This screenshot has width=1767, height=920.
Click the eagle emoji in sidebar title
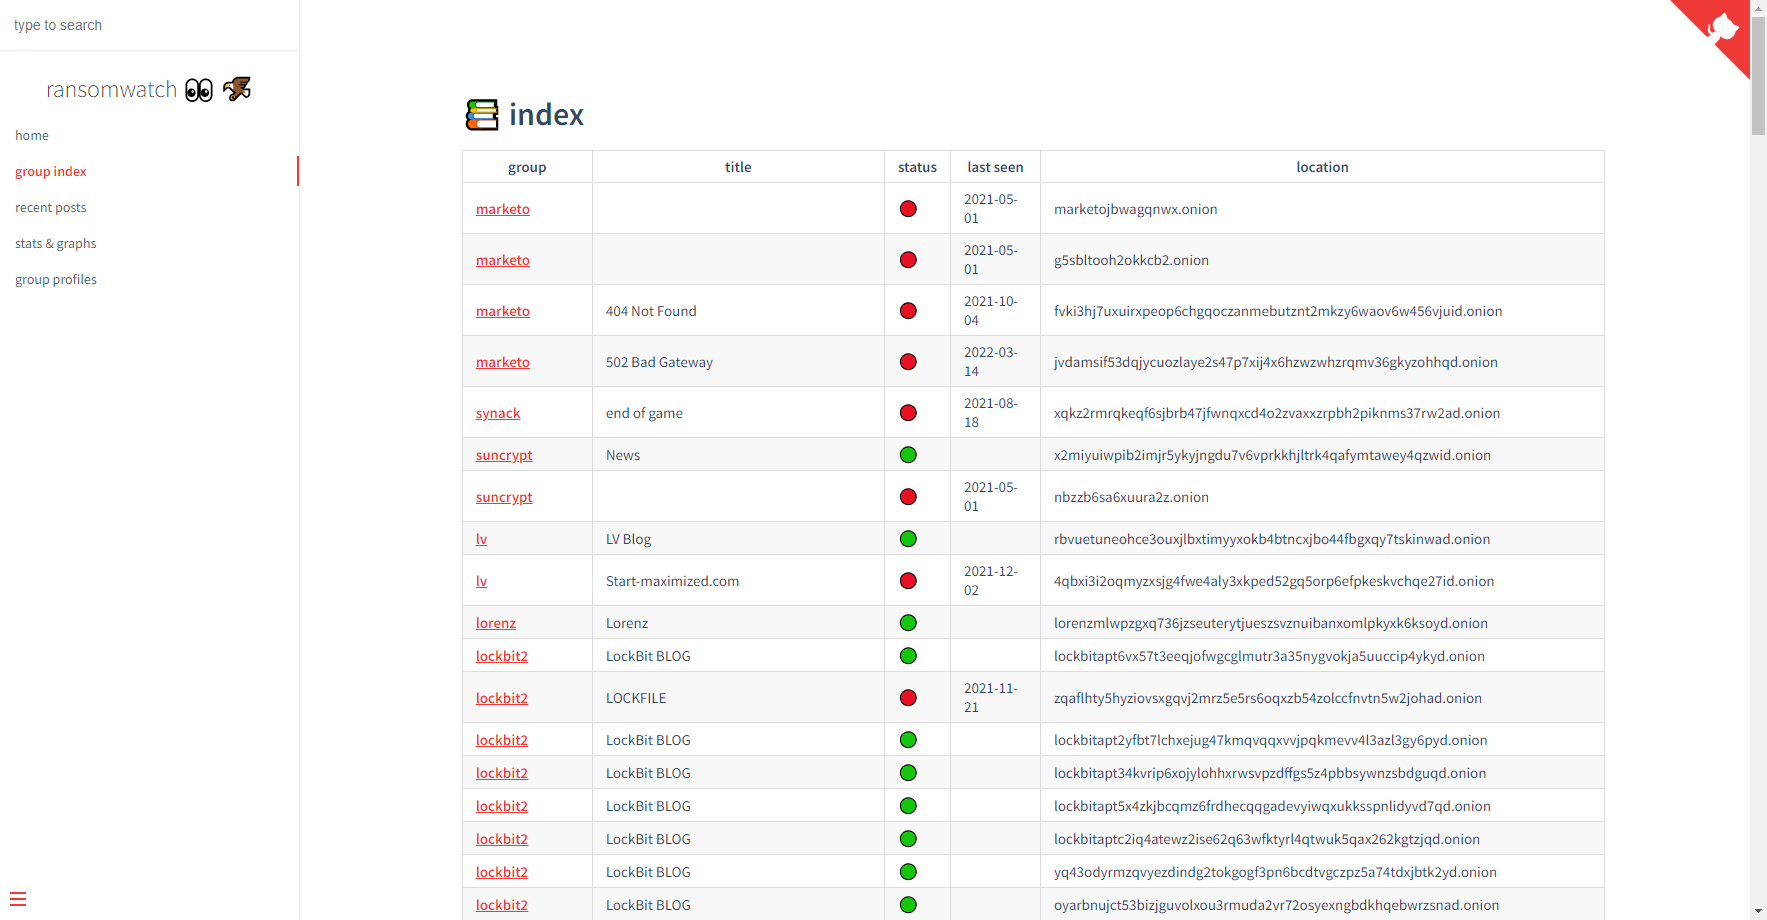[x=237, y=89]
